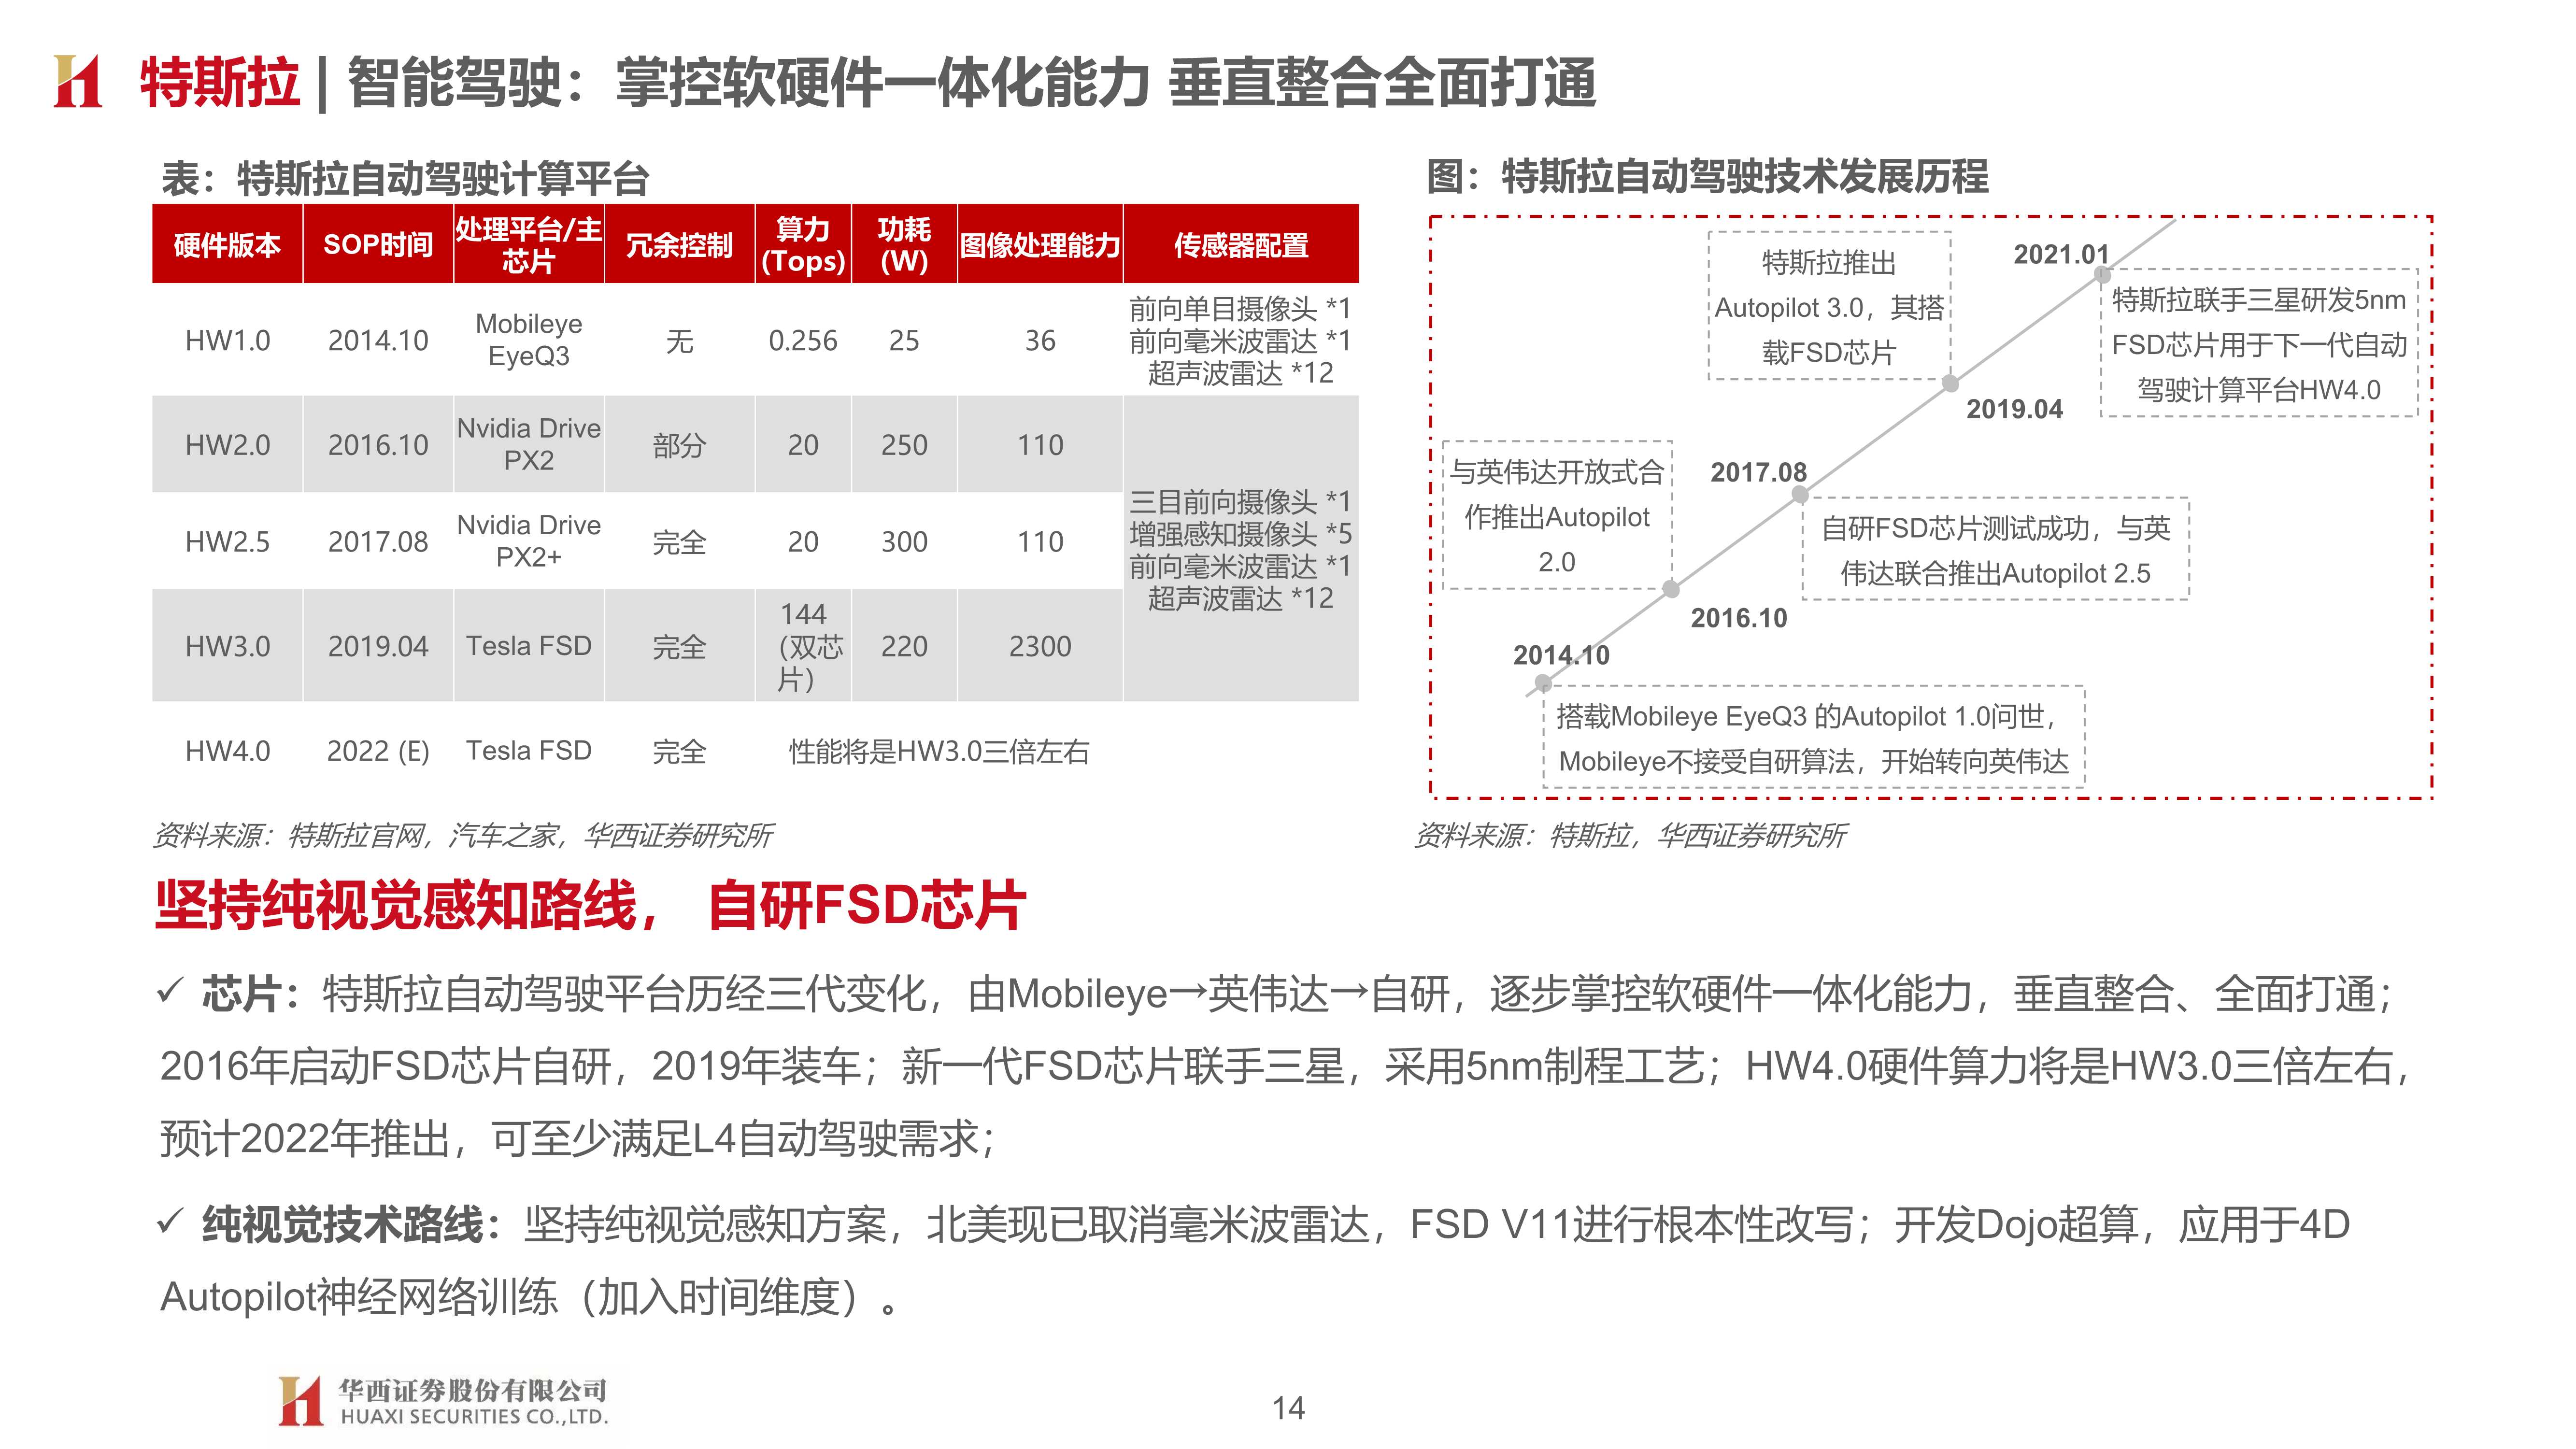
Task: Click the Autopilot 3.0 callout box
Action: pos(1829,306)
